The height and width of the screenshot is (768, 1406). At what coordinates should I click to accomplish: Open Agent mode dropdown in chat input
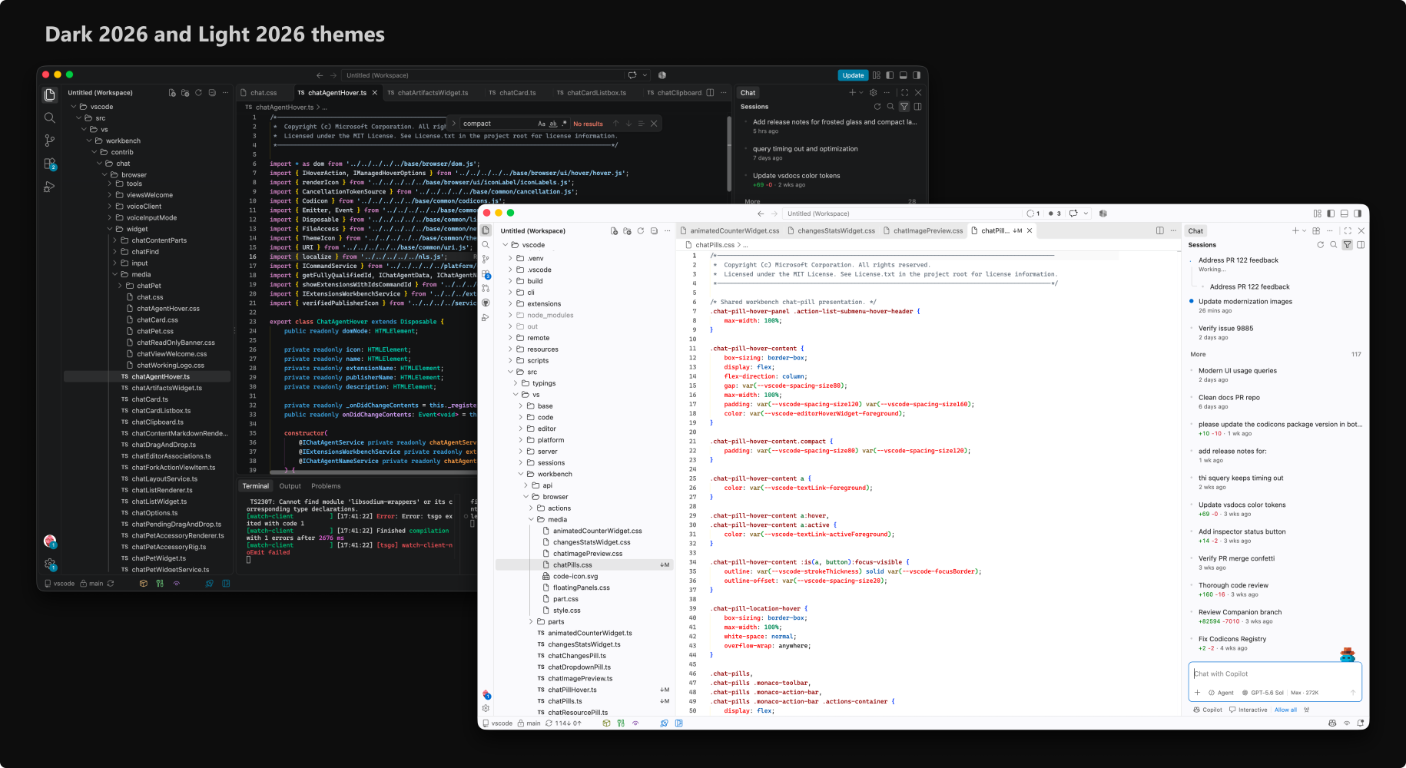pos(1221,692)
